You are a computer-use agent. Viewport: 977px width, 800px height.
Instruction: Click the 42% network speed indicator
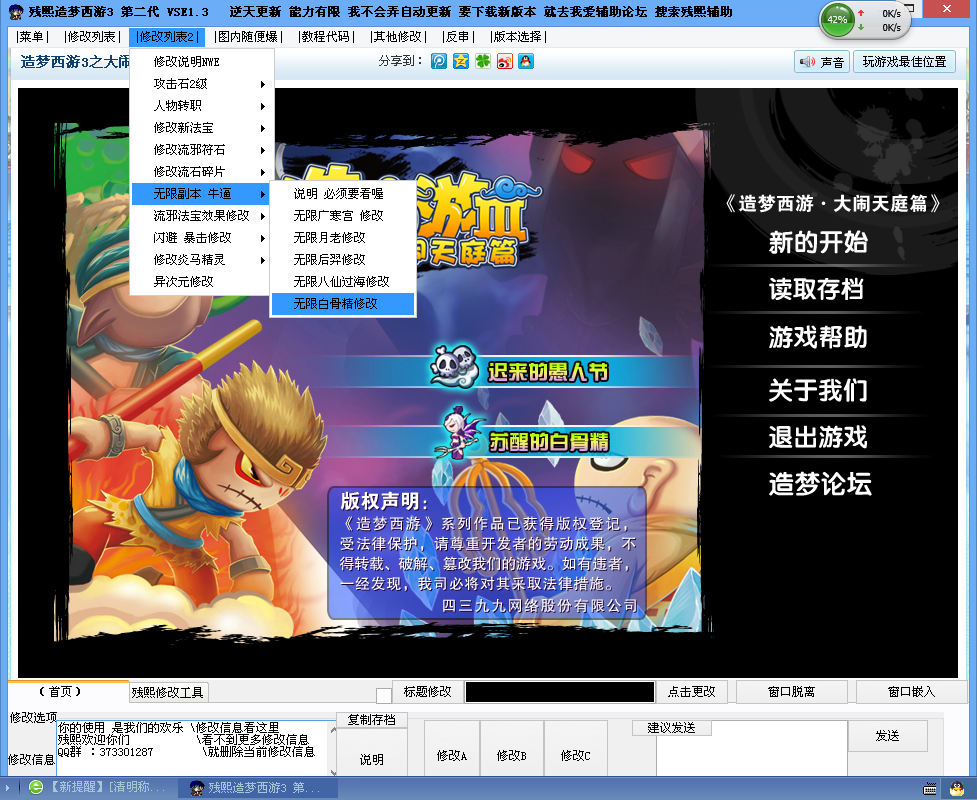click(837, 20)
